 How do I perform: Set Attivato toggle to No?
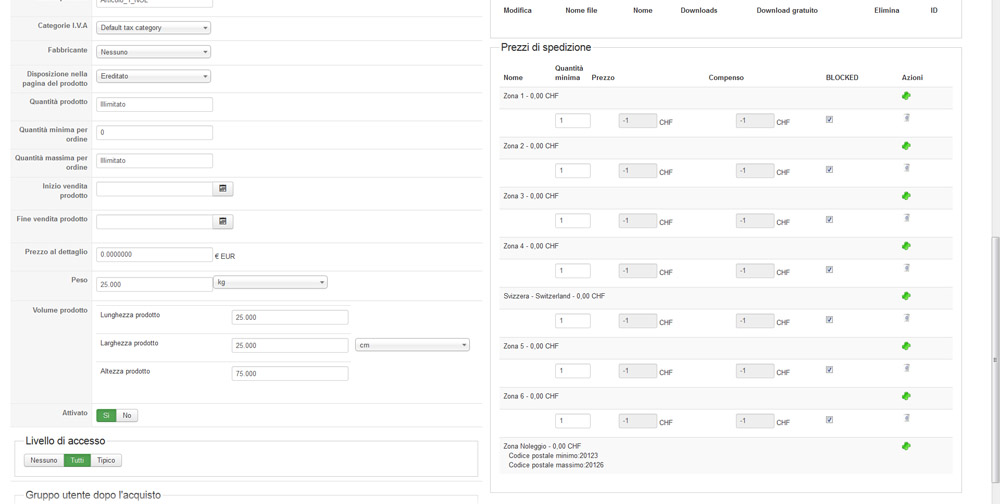127,415
